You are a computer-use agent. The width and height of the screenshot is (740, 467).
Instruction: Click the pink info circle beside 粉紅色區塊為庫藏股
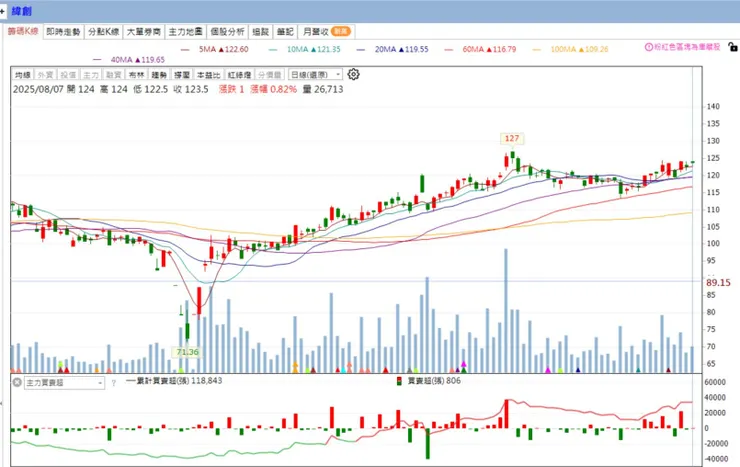(648, 47)
